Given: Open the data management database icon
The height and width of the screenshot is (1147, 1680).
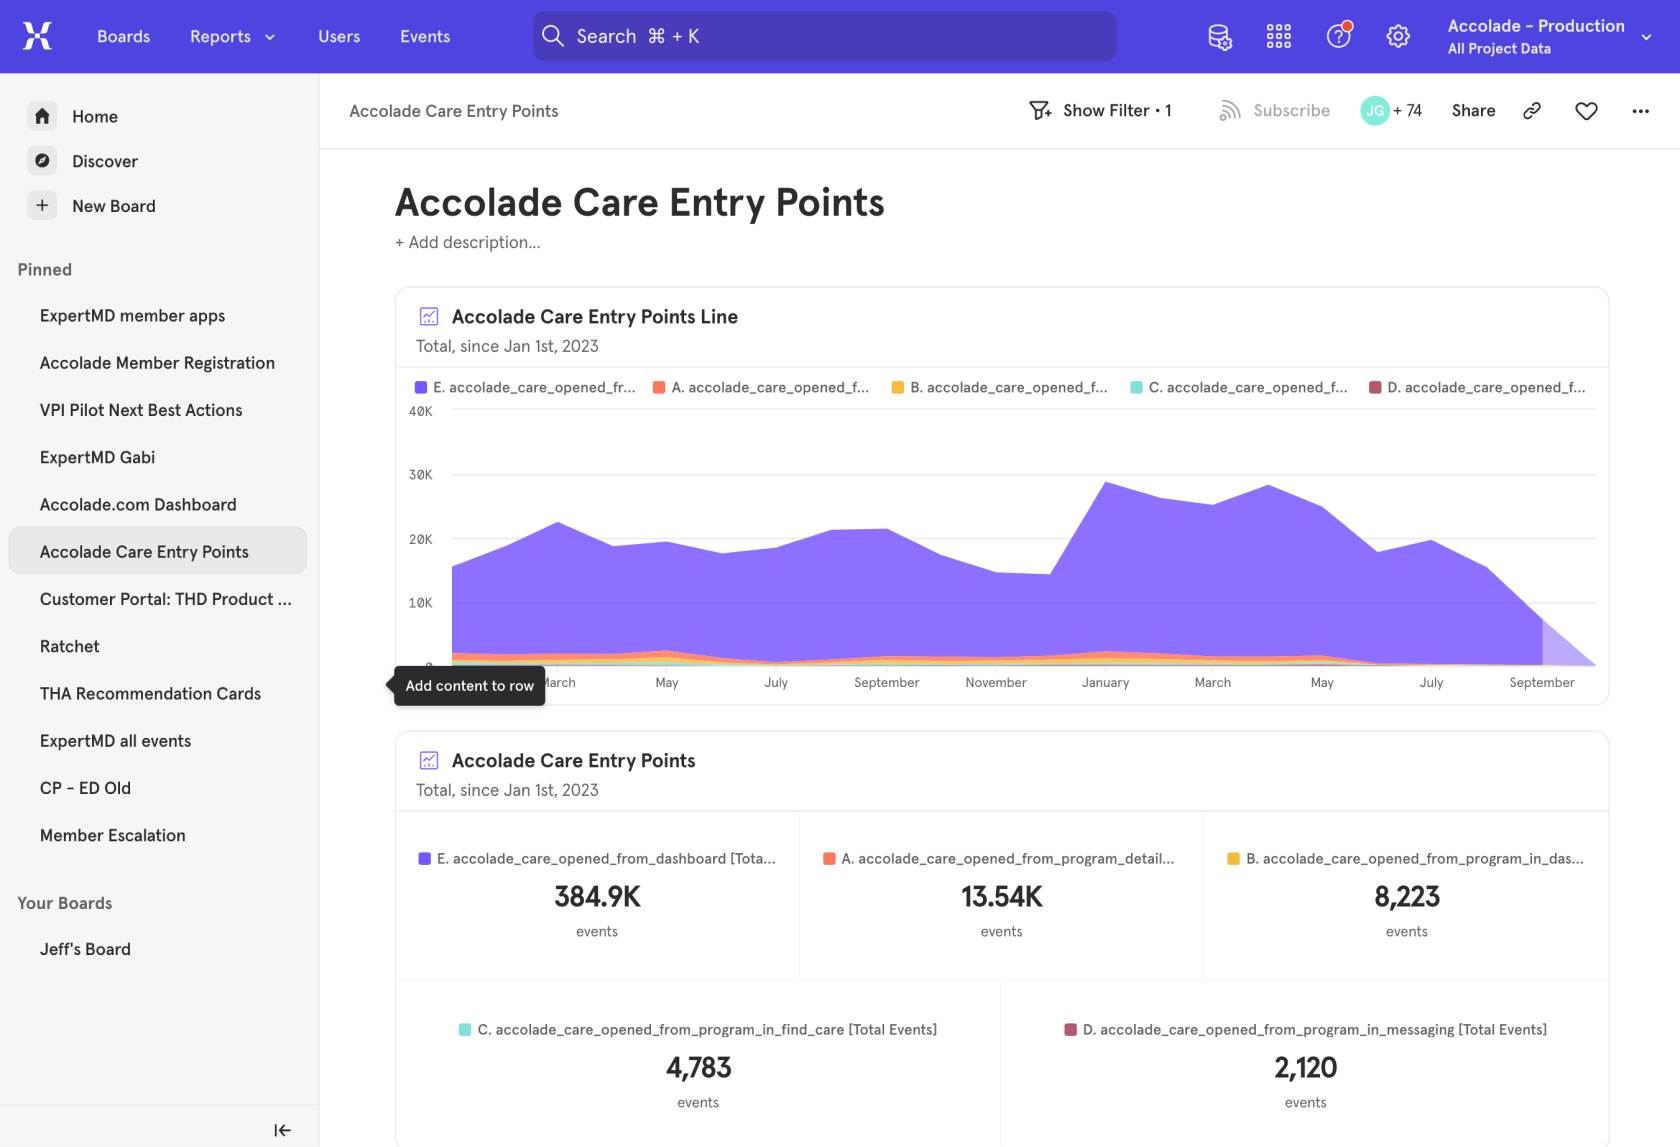Looking at the screenshot, I should (x=1219, y=37).
